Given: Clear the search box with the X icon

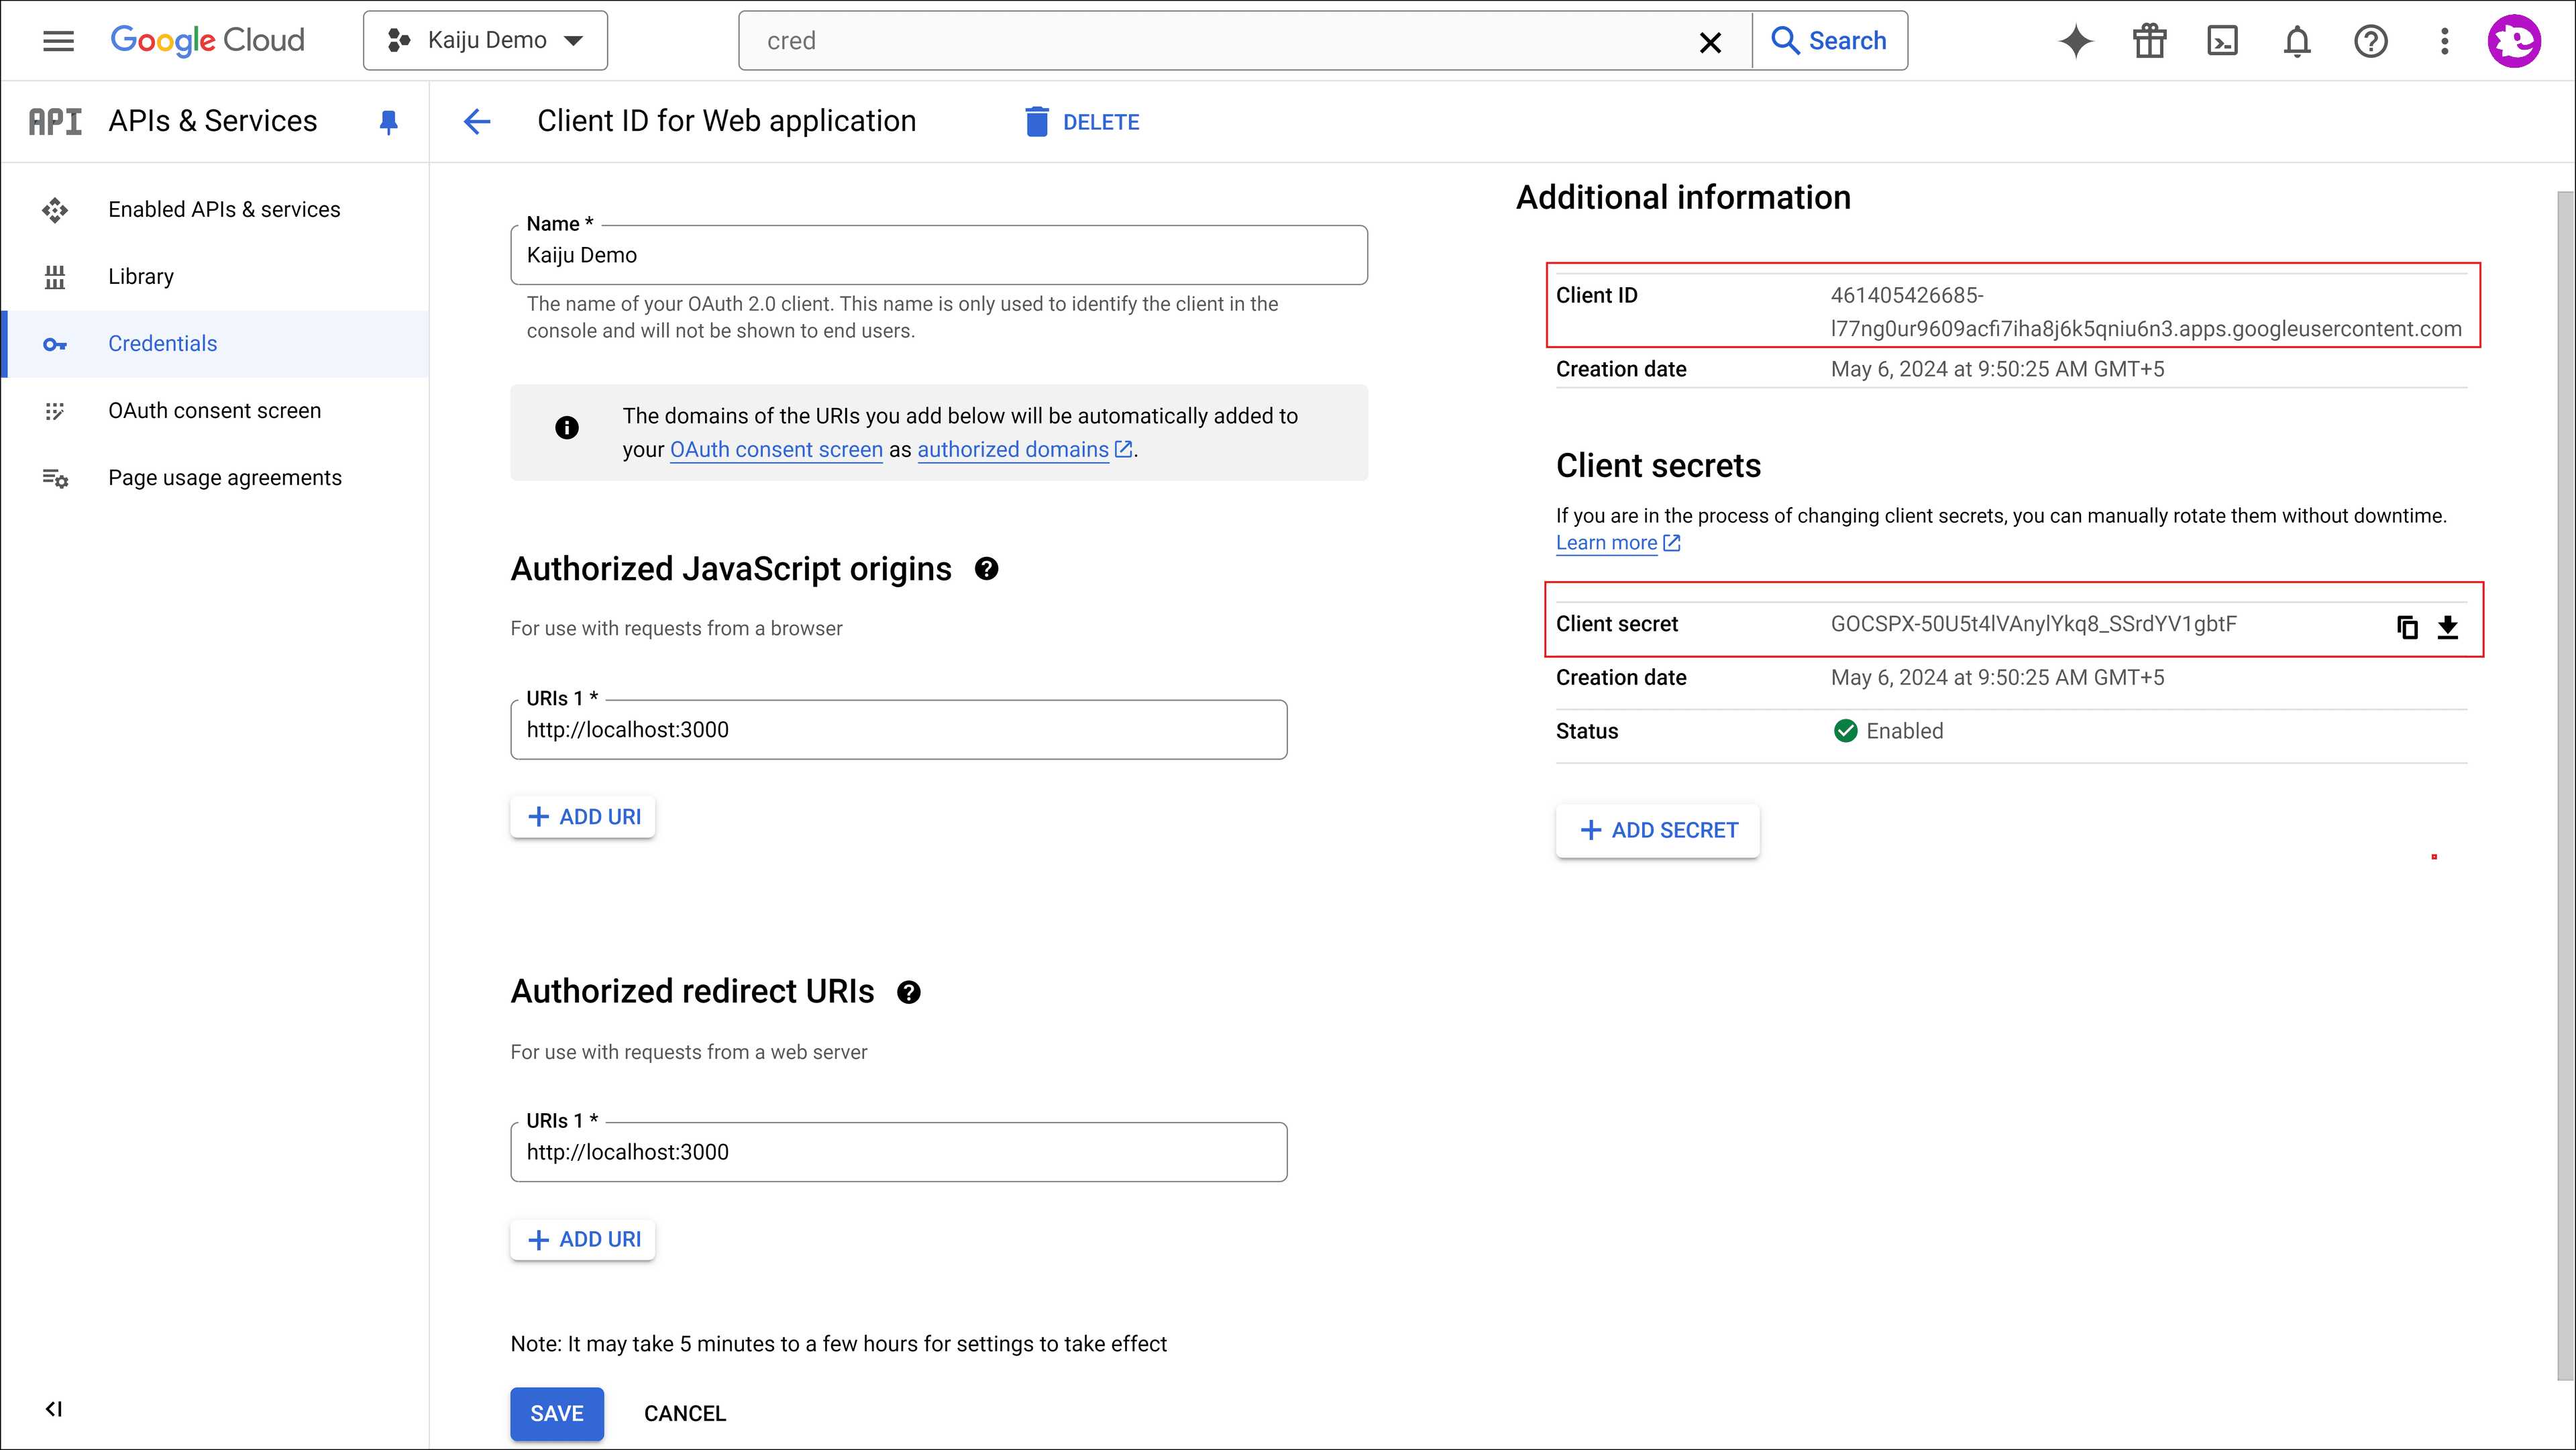Looking at the screenshot, I should 1710,42.
